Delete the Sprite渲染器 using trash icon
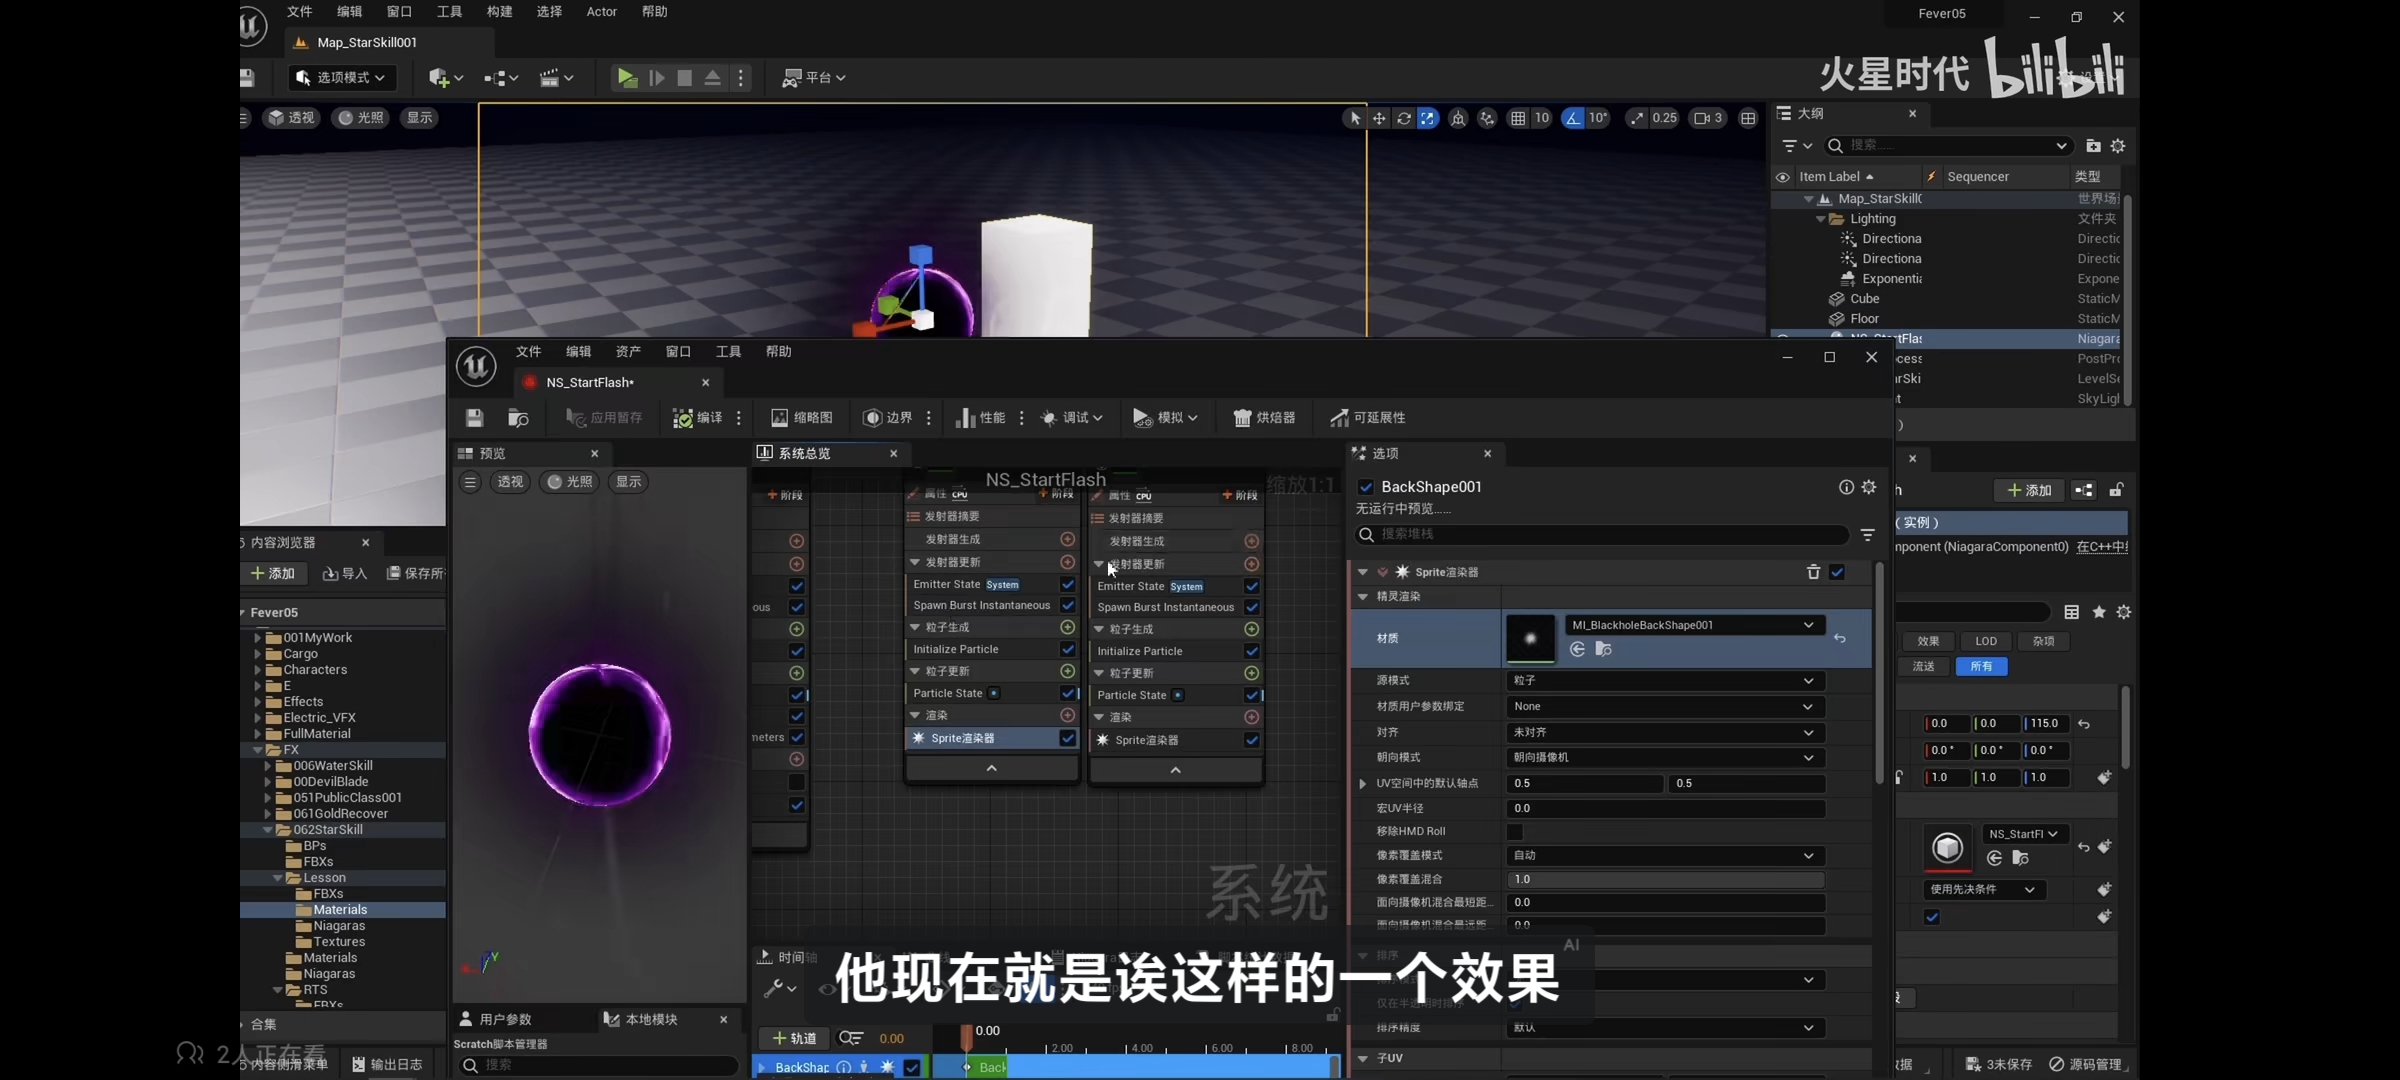The image size is (2400, 1080). [x=1813, y=572]
